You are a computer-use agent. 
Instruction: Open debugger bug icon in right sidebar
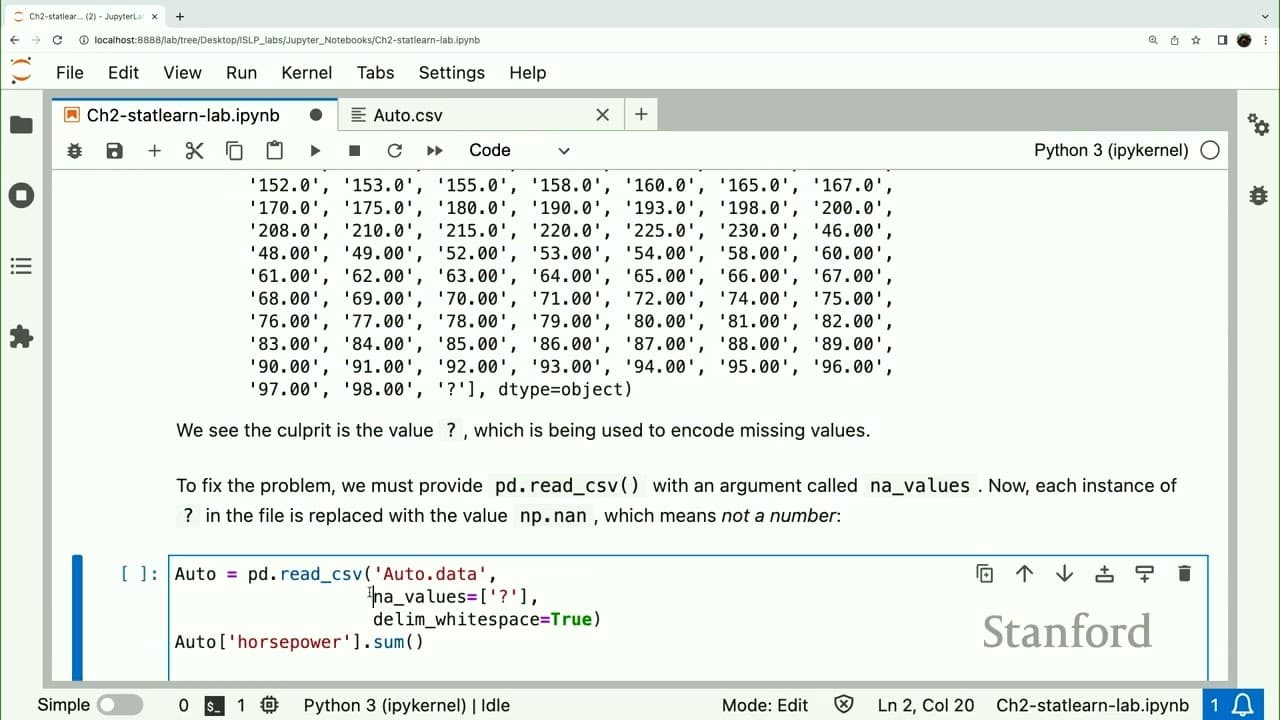pyautogui.click(x=1259, y=195)
